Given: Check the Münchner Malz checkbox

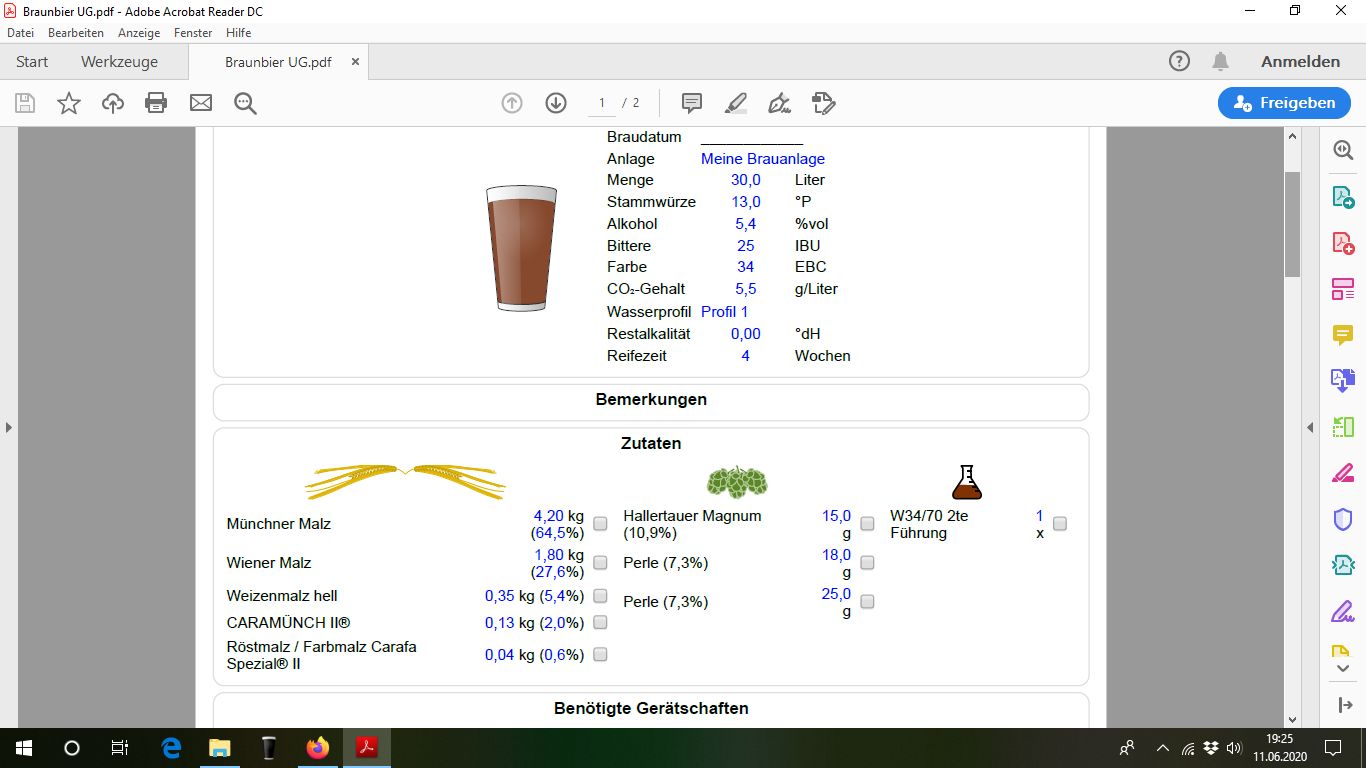Looking at the screenshot, I should click(600, 524).
